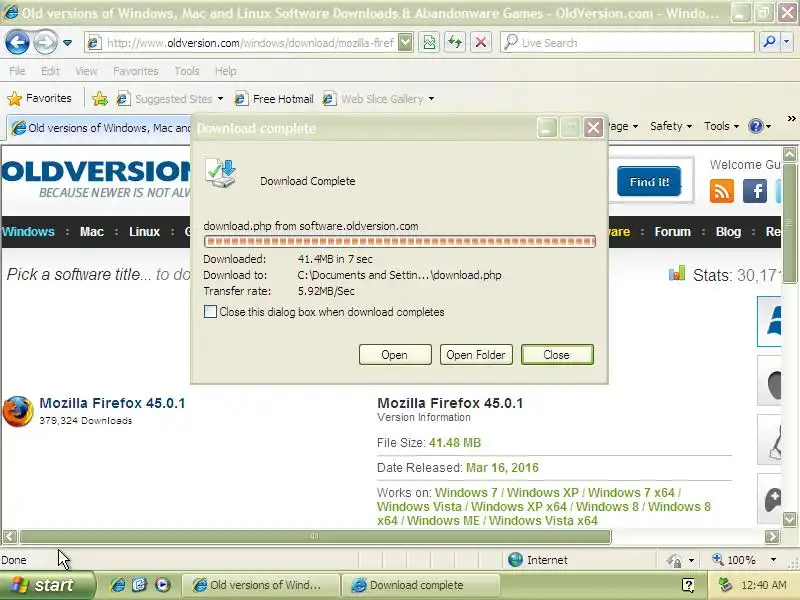Click the Live Search input box
The image size is (800, 600).
(628, 43)
